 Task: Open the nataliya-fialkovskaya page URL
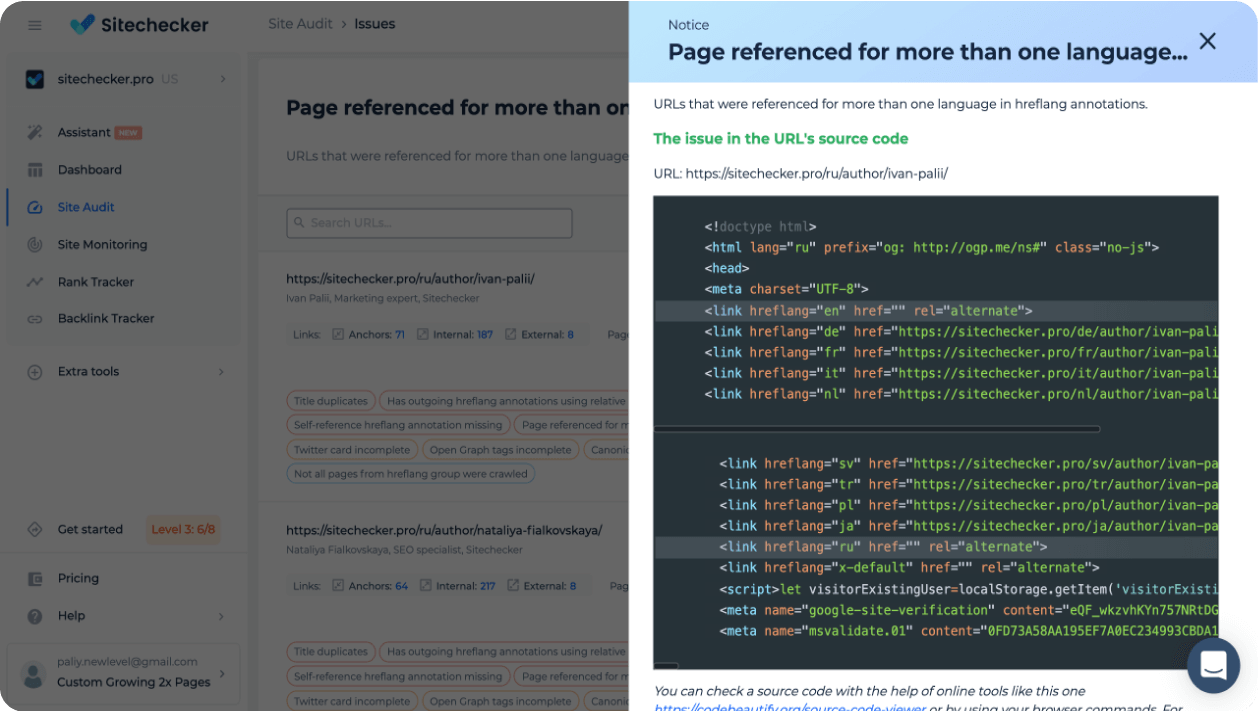(444, 530)
